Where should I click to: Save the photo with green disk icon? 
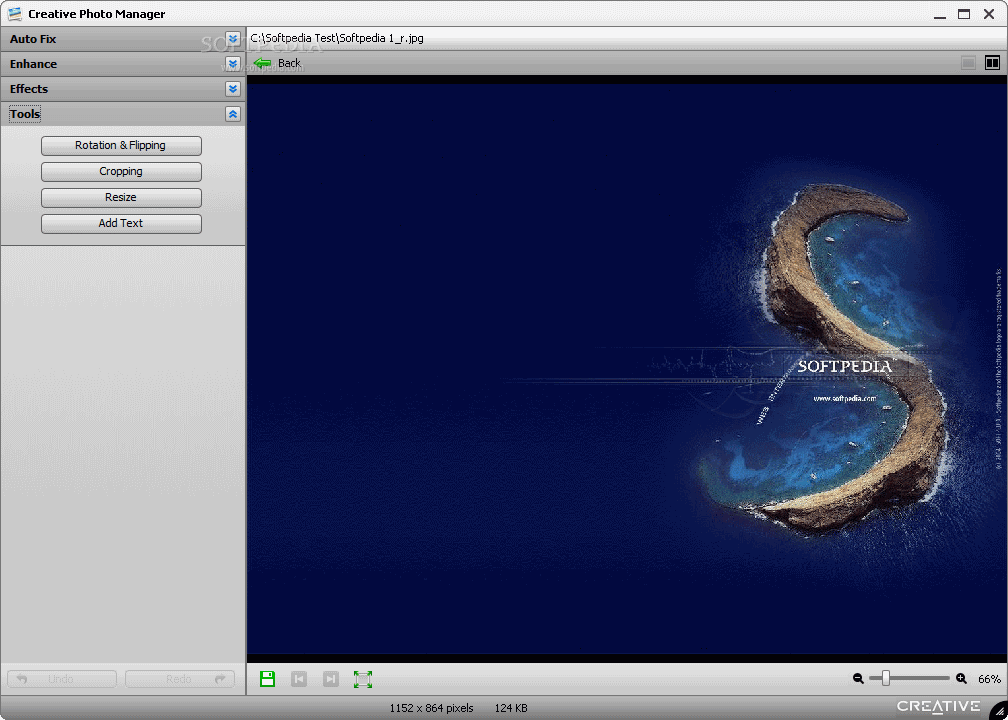(267, 679)
